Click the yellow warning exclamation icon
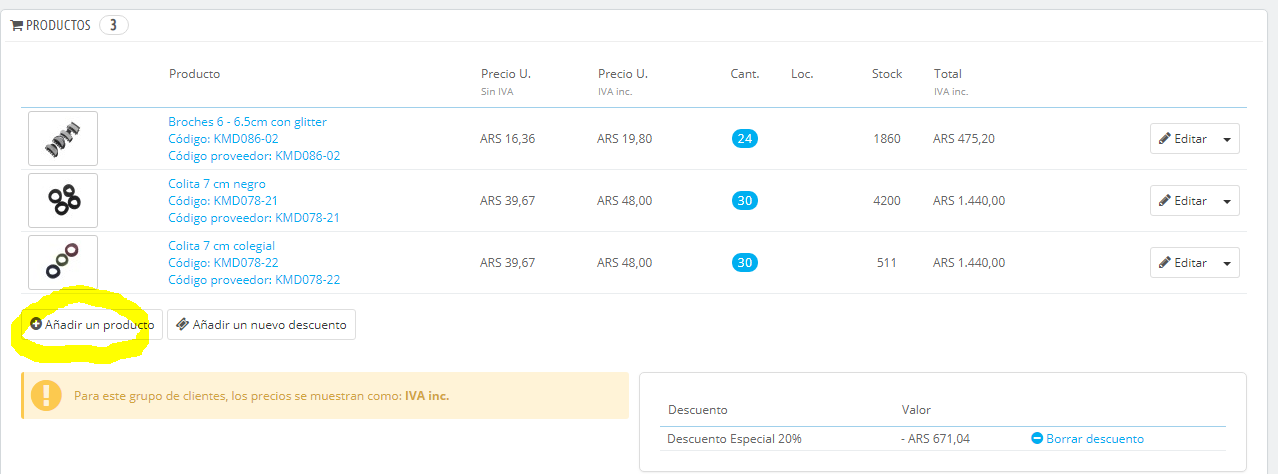 click(46, 395)
